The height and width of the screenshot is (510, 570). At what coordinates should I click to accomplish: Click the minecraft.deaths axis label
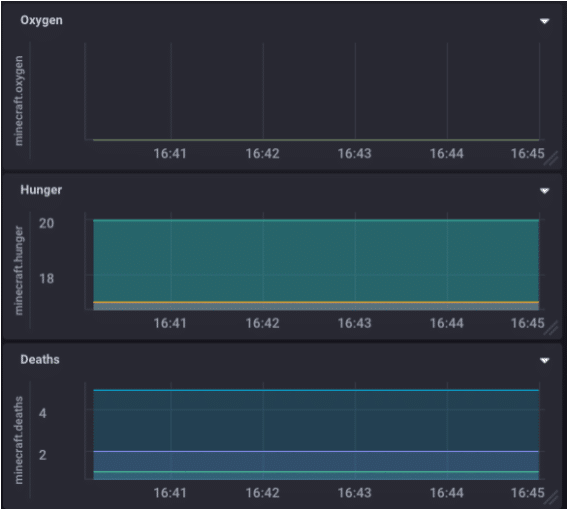coord(19,440)
